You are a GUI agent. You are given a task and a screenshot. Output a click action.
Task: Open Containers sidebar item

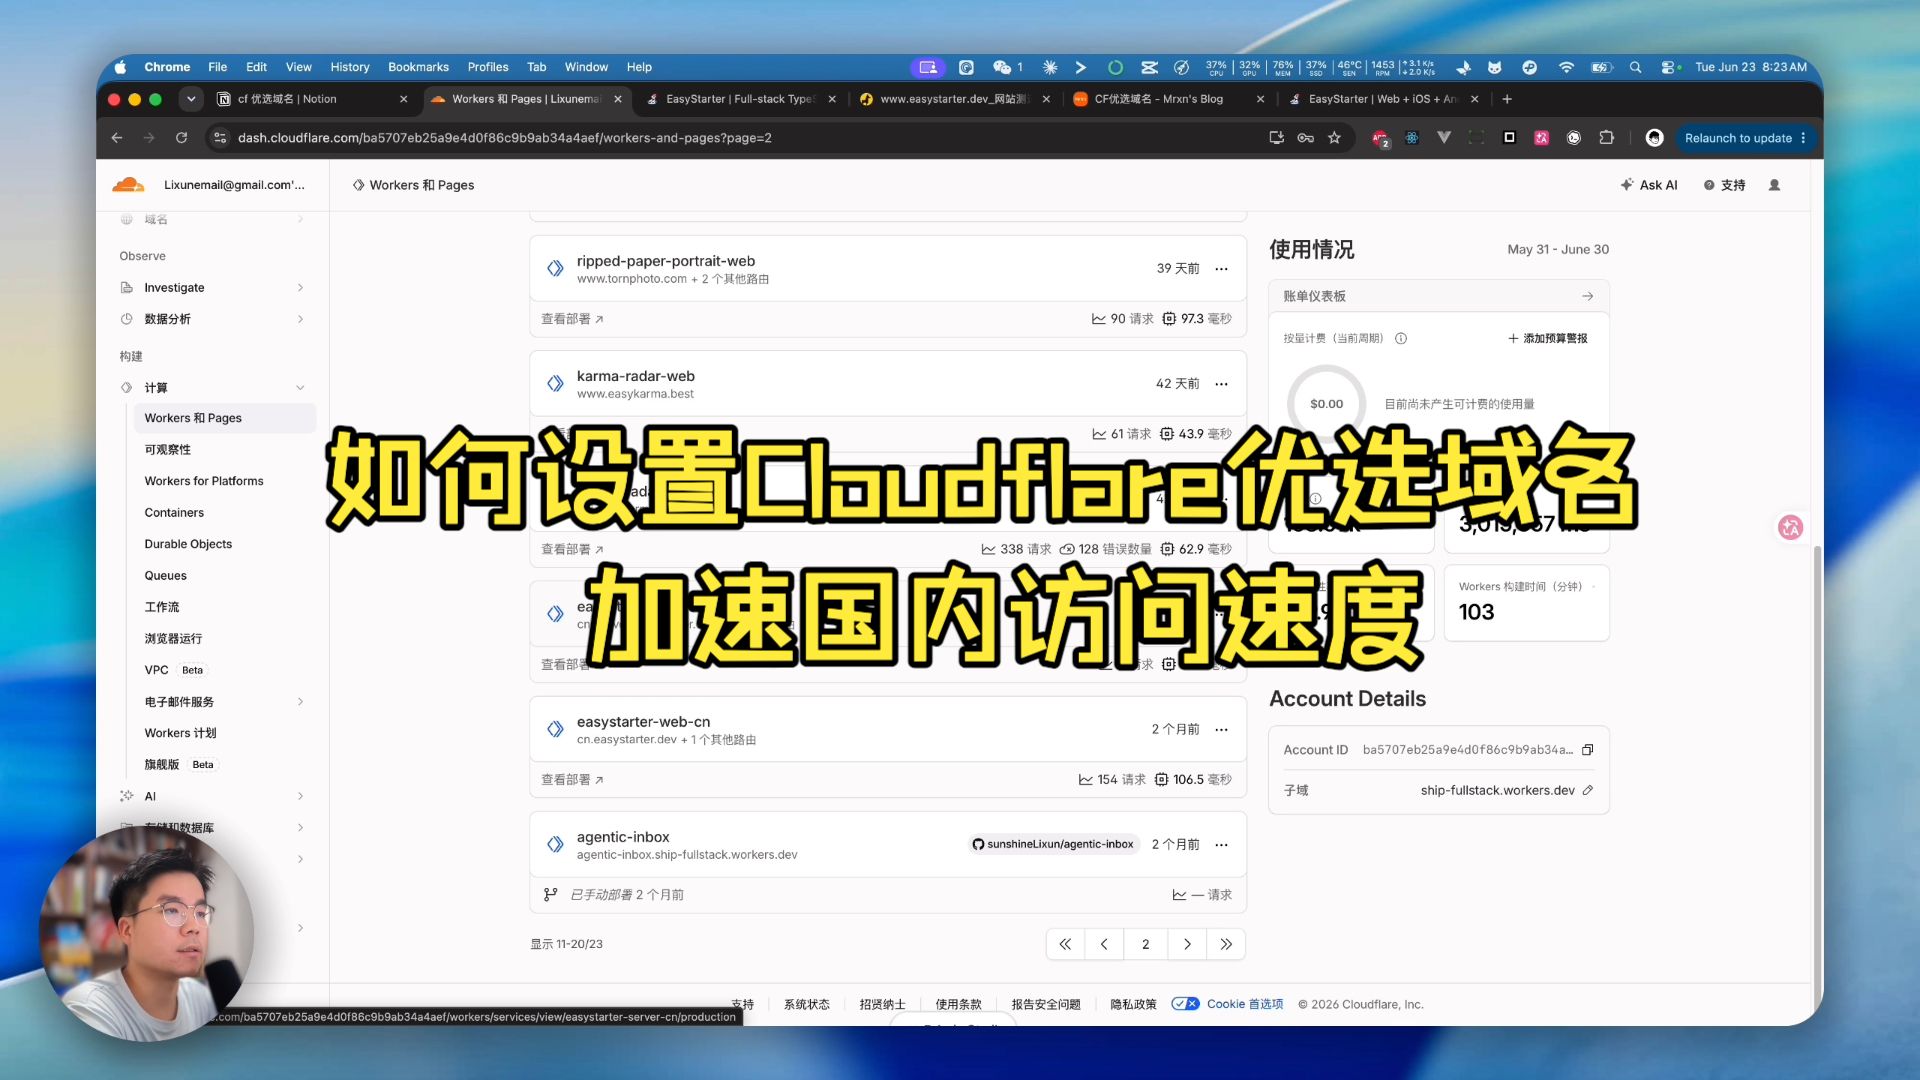click(x=174, y=512)
